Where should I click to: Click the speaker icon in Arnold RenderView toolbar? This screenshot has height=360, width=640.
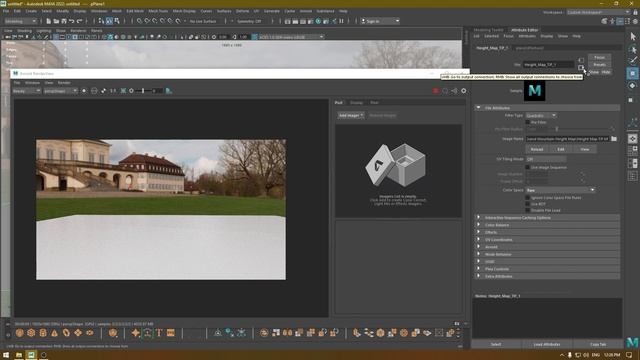(x=454, y=91)
